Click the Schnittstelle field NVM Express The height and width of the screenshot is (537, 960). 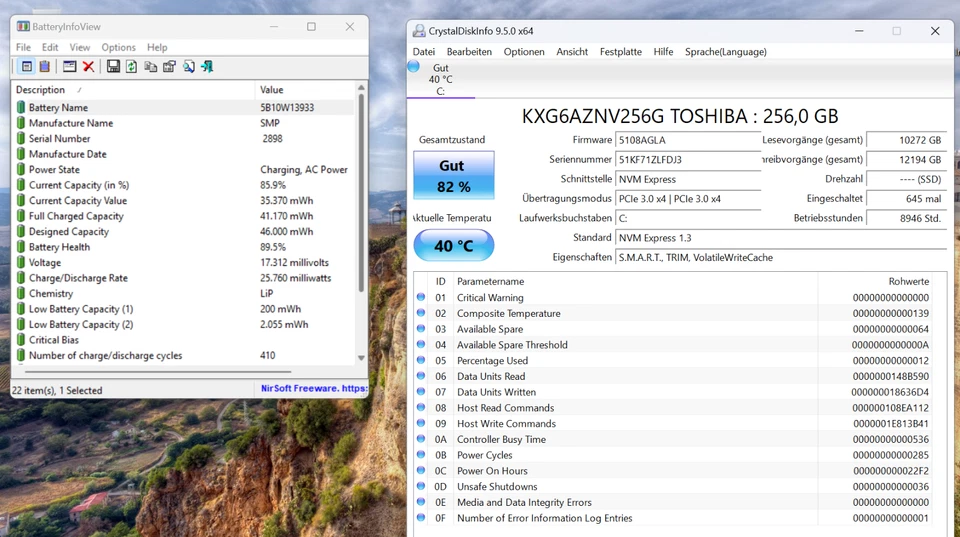688,179
